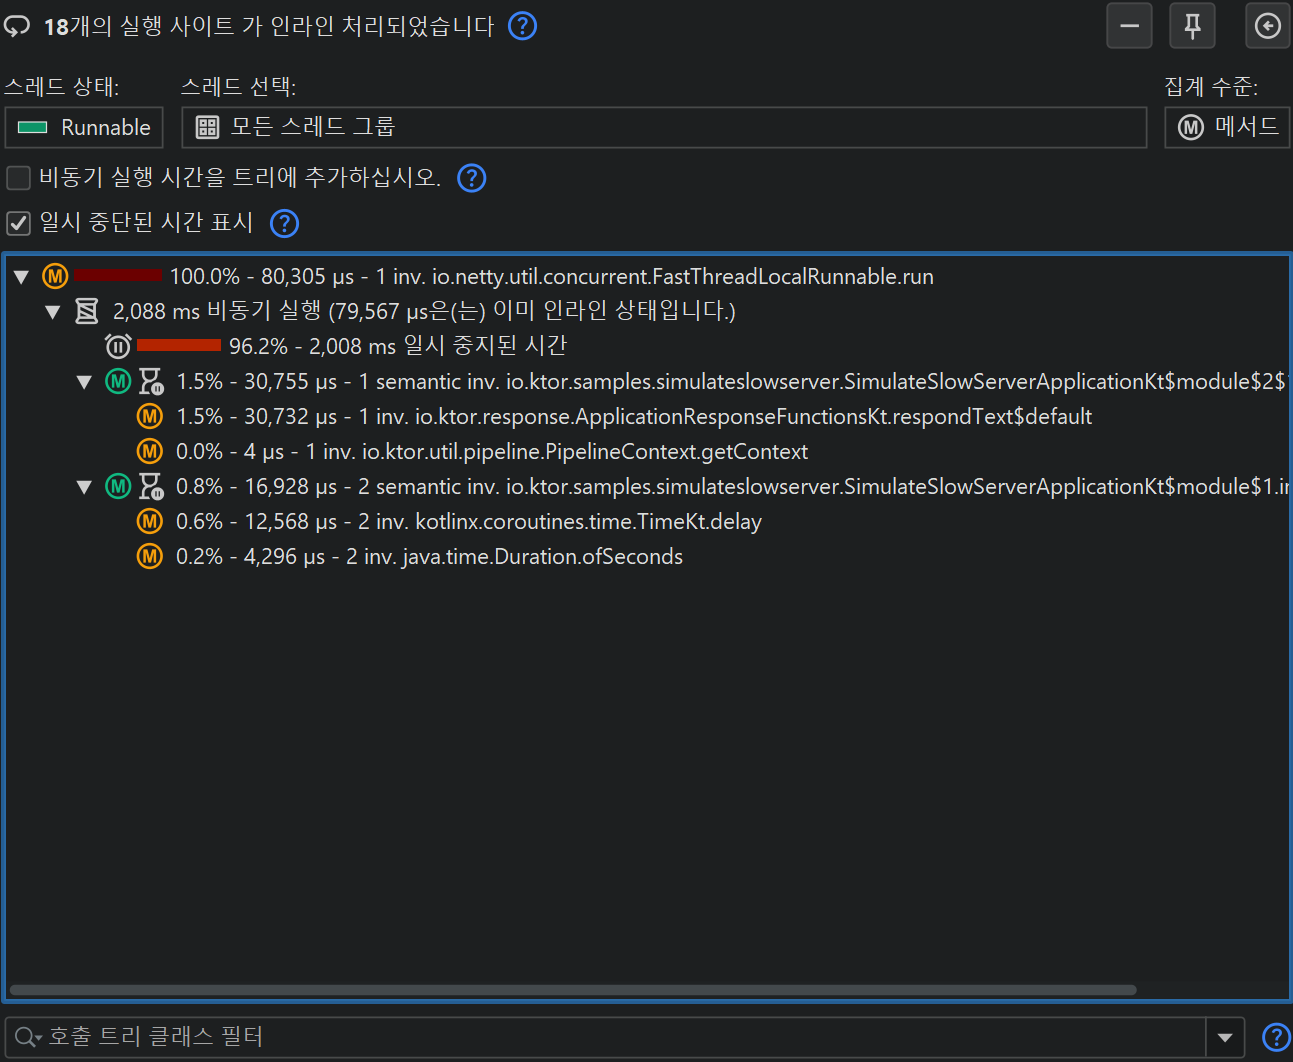Open the Runnable thread state dropdown
This screenshot has height=1062, width=1293.
click(x=84, y=127)
